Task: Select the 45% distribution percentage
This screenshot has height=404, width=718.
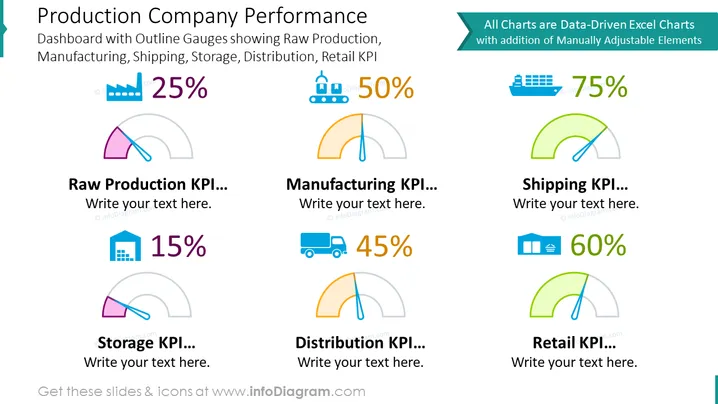Action: (384, 246)
